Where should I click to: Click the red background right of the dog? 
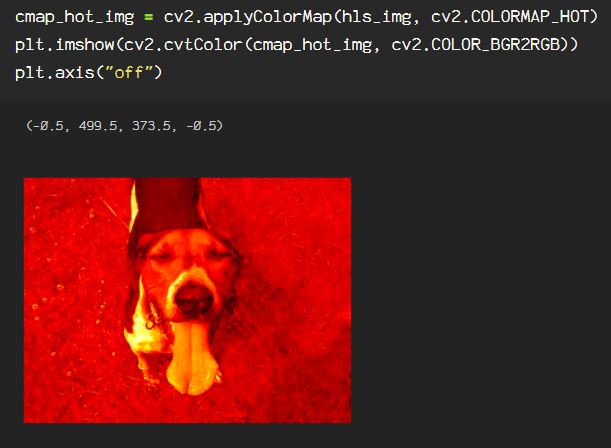tap(296, 300)
